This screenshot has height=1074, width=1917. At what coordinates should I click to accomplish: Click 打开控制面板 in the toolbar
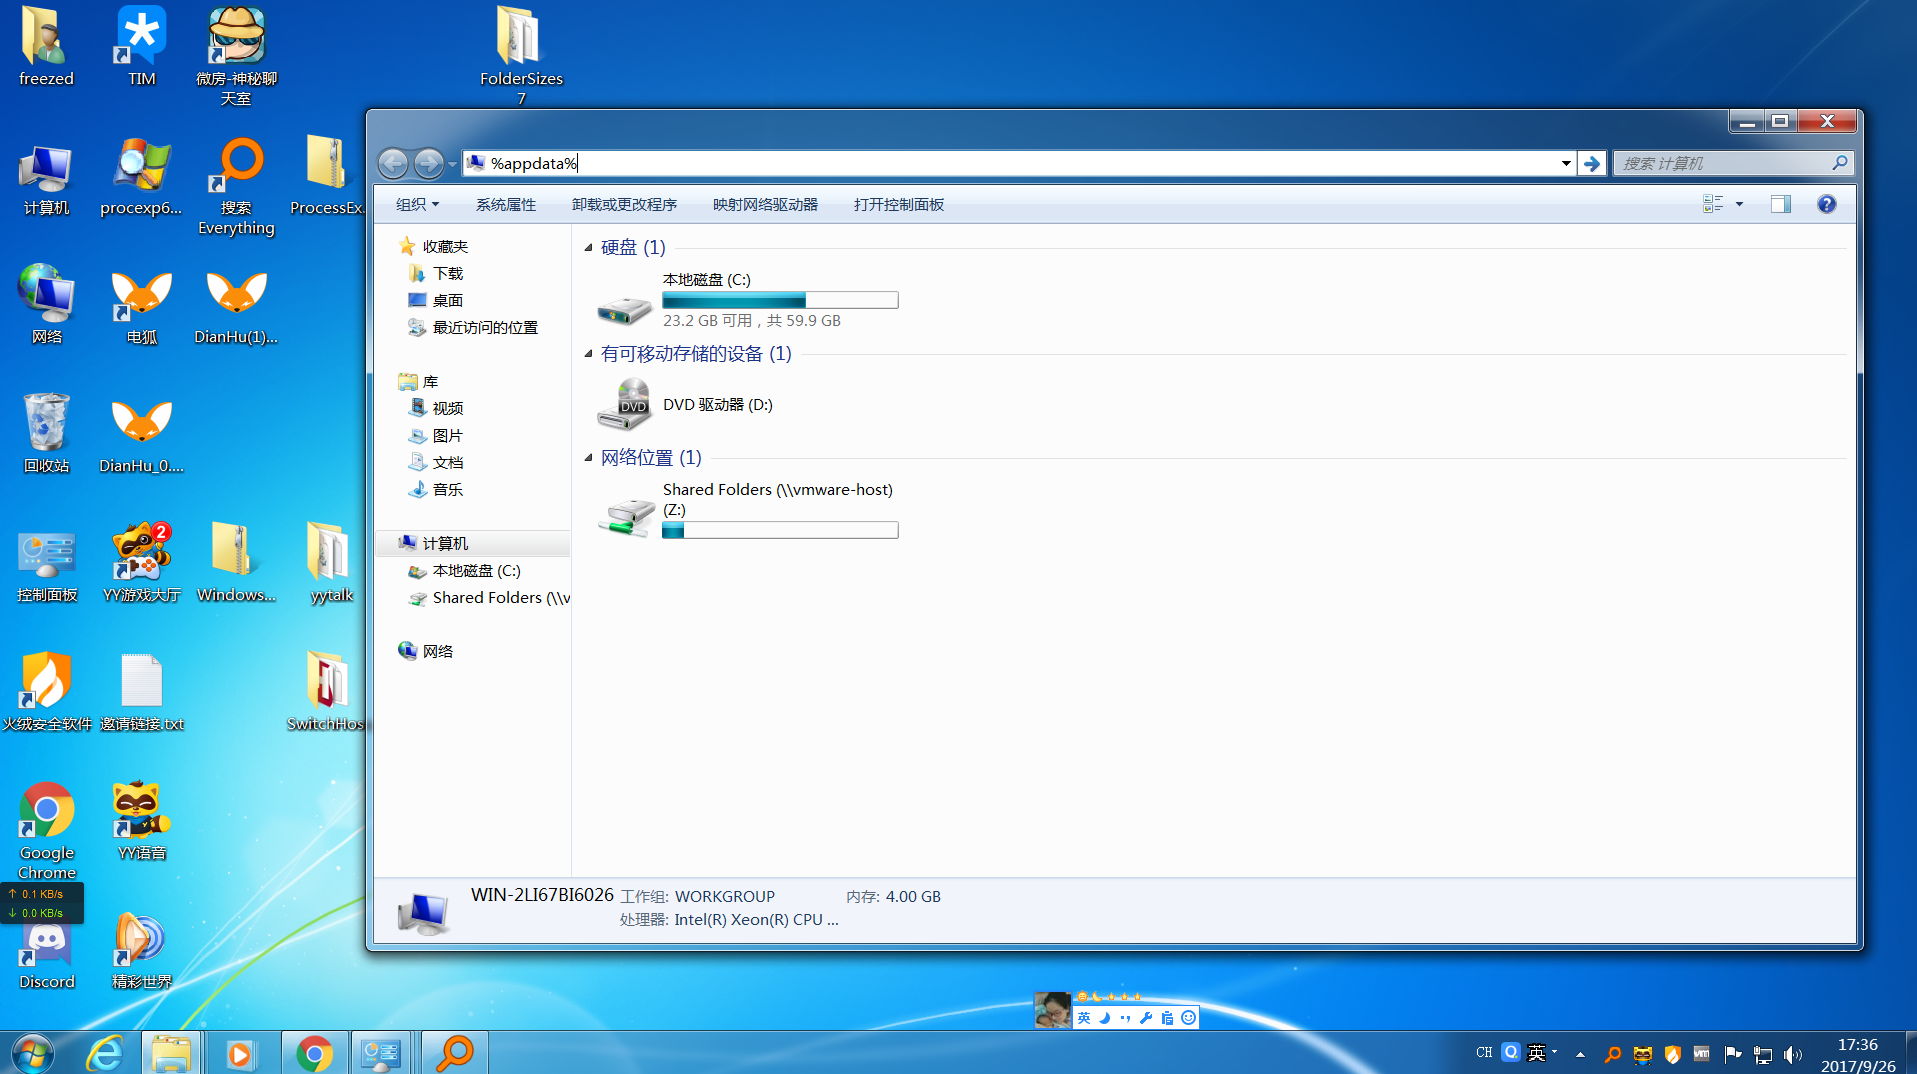(898, 204)
